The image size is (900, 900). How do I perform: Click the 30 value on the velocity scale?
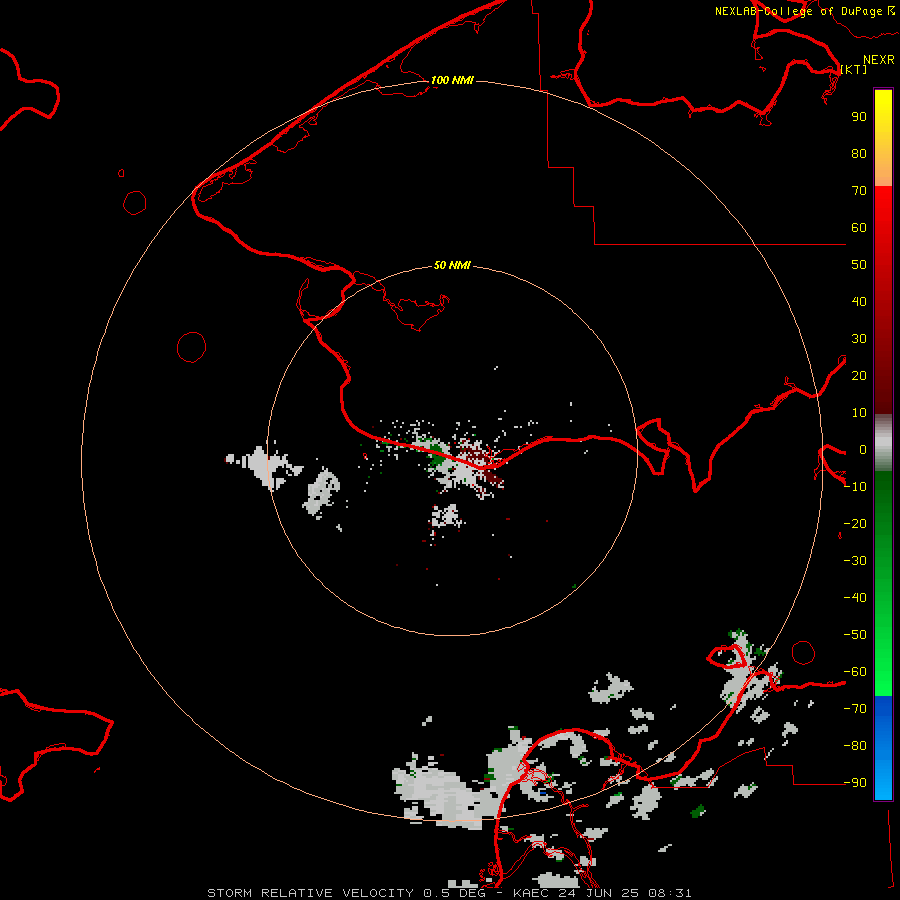coord(859,339)
